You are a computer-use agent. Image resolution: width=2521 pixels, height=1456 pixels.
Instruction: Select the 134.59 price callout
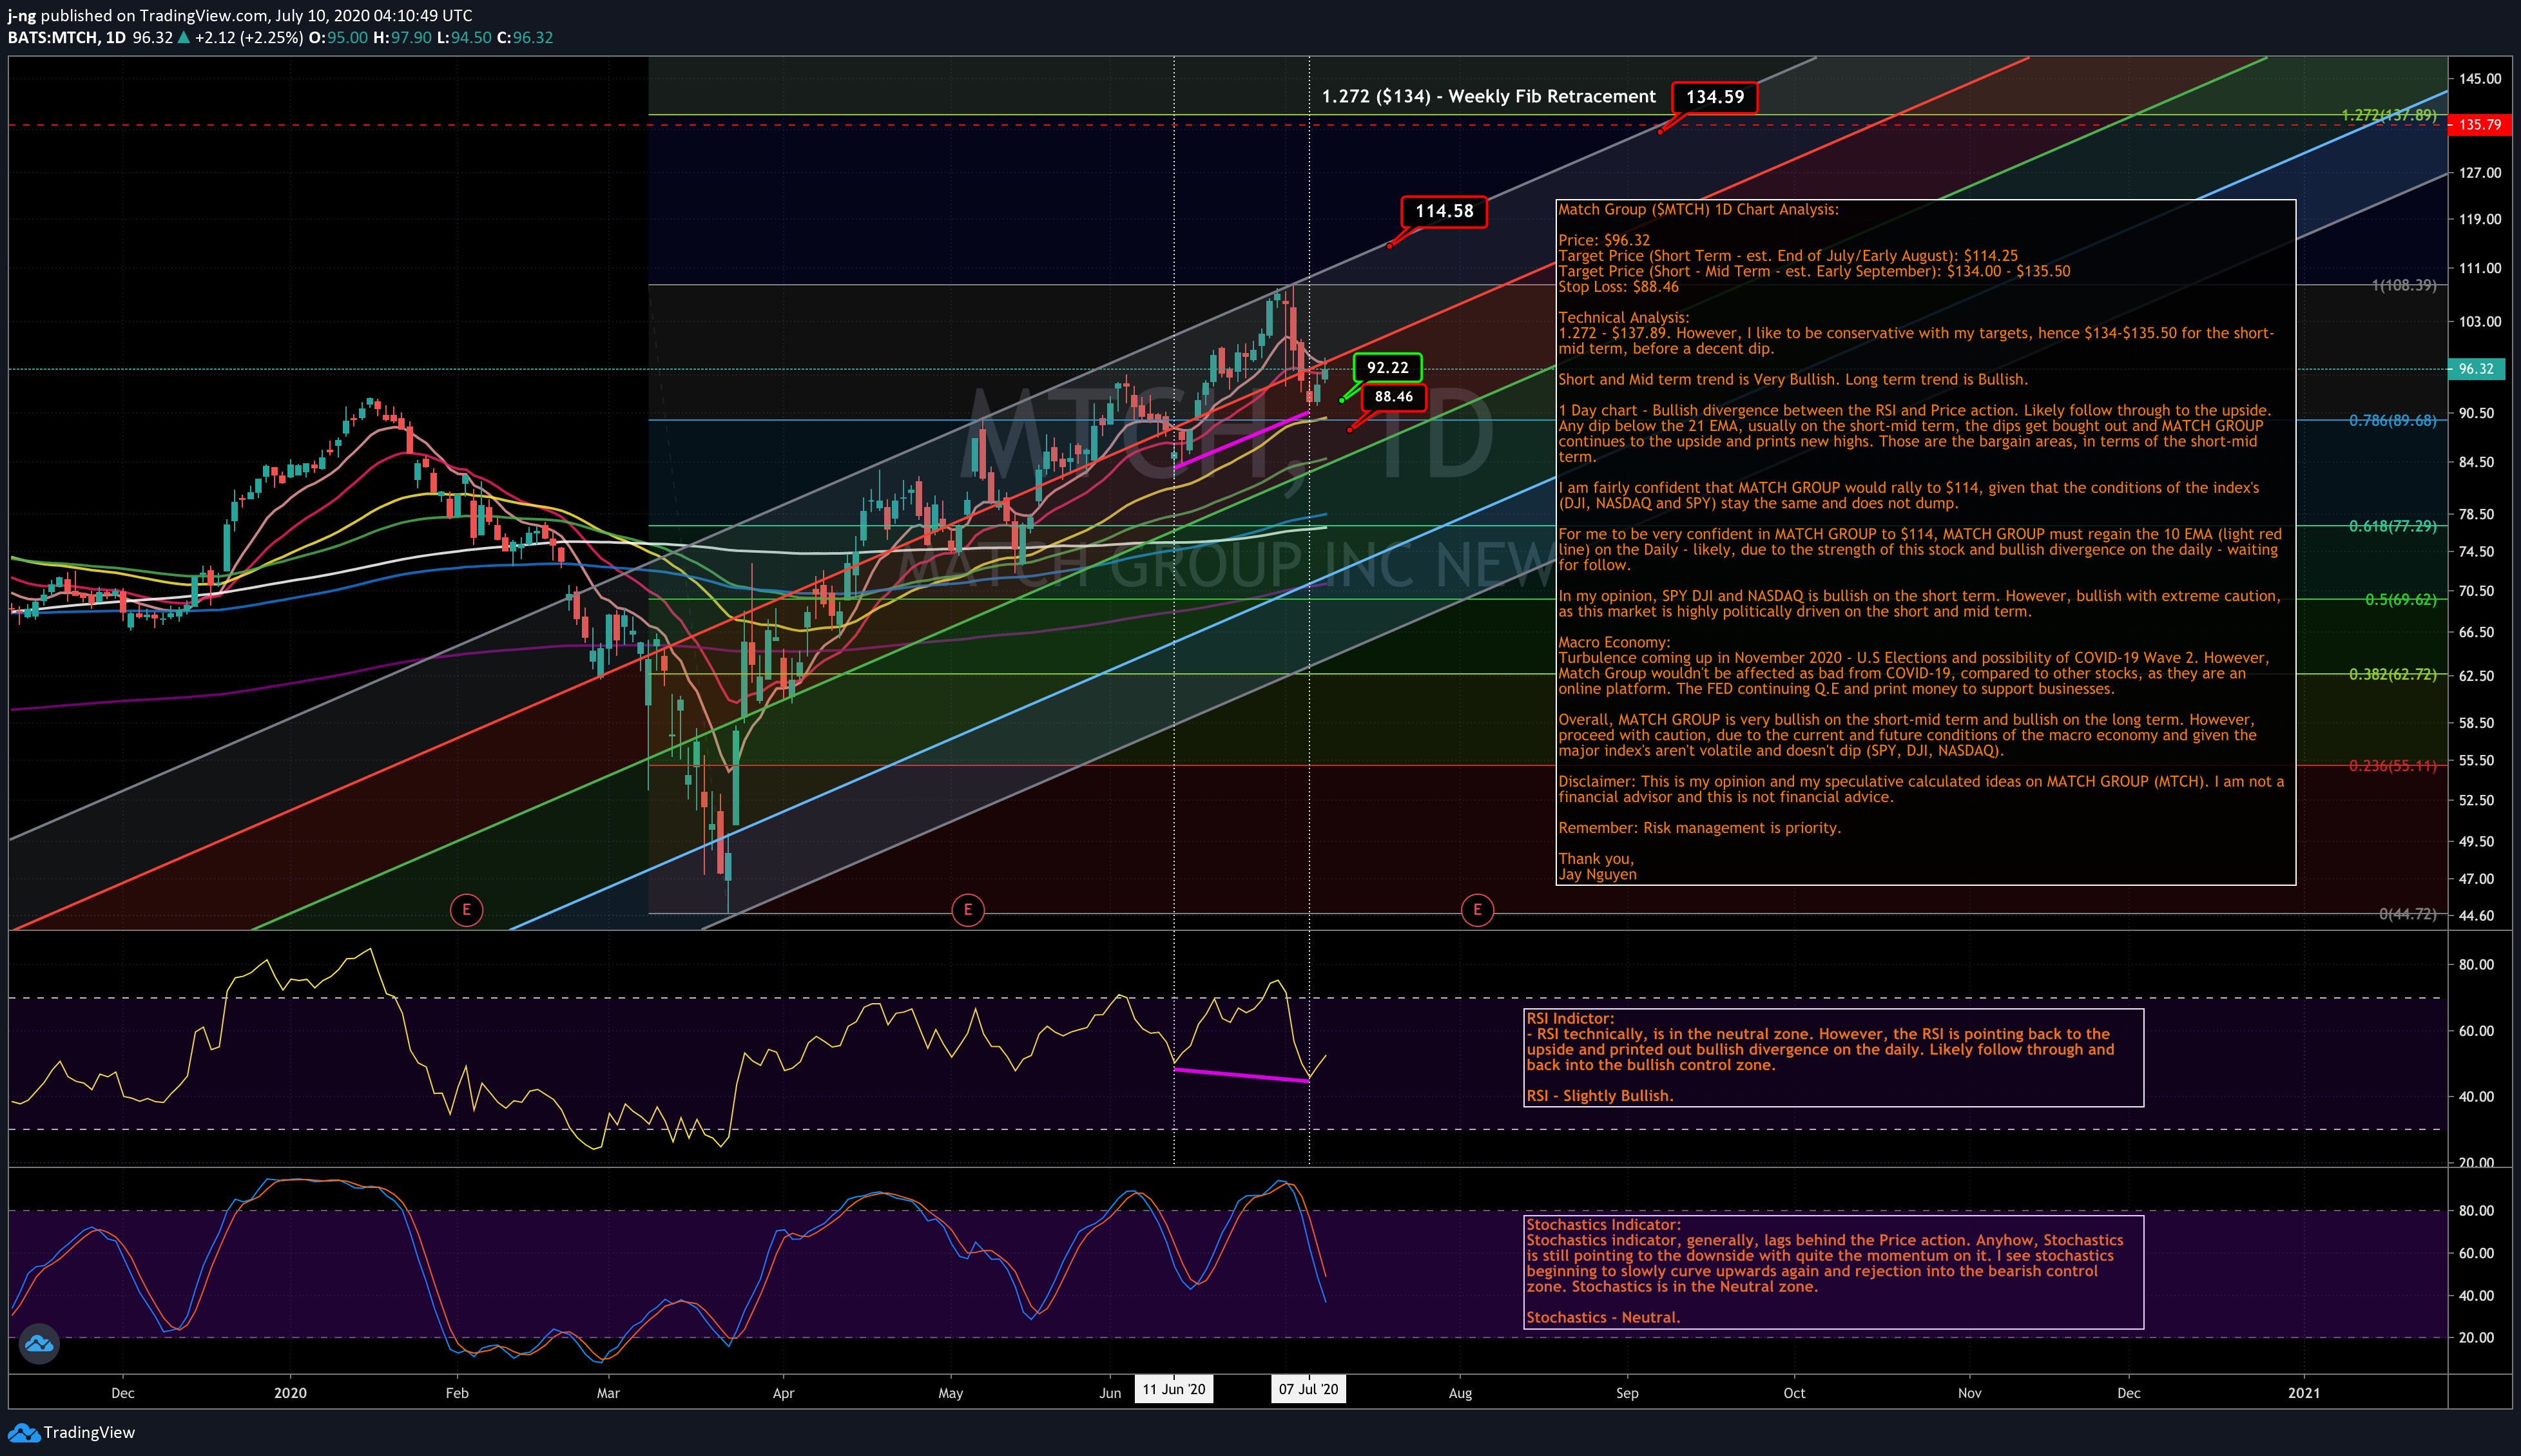[1714, 97]
